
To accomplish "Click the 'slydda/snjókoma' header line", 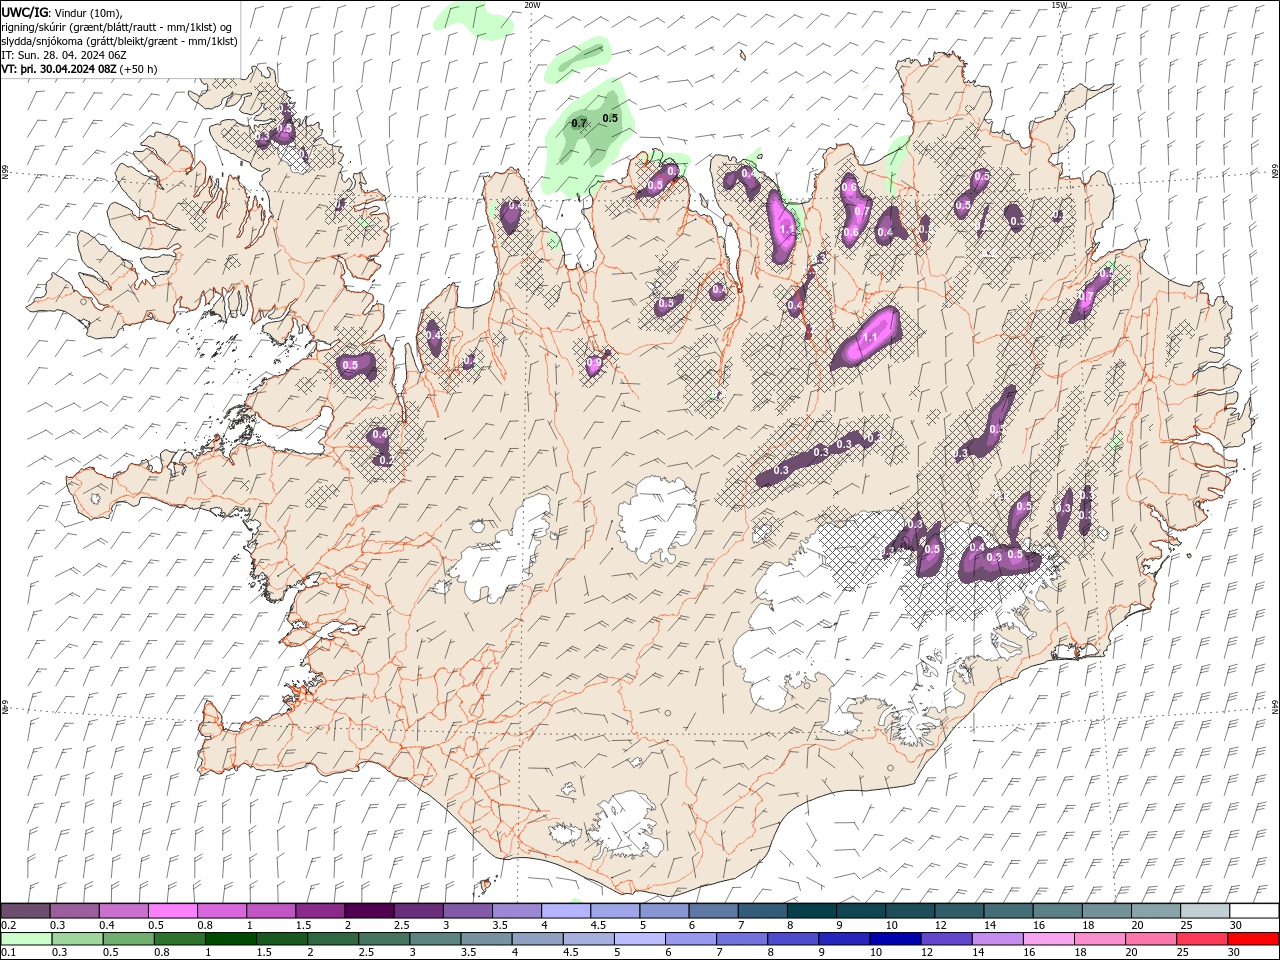I will coord(119,40).
